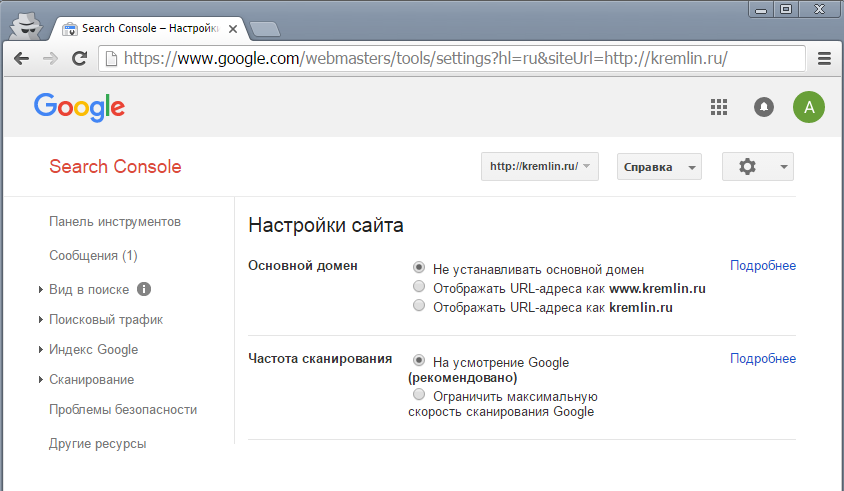This screenshot has height=491, width=844.
Task: Open the settings gear dropdown
Action: click(757, 166)
